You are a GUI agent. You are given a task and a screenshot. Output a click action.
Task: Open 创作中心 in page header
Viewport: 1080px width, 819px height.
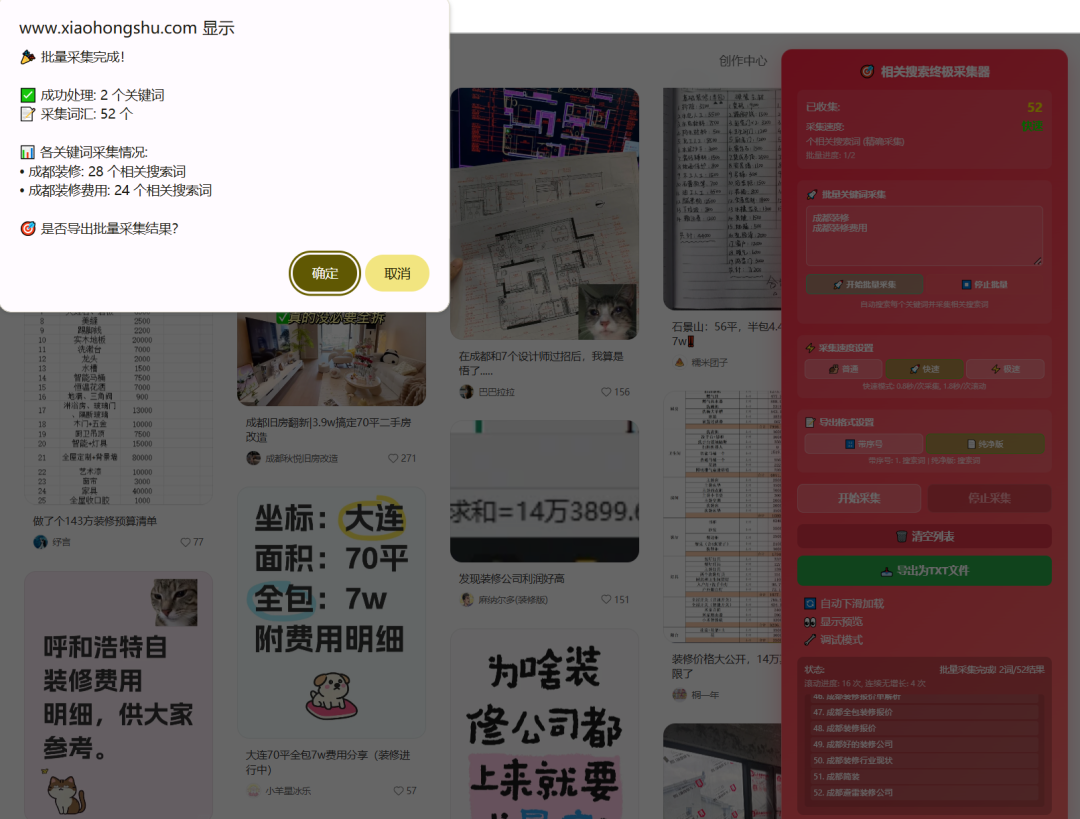[x=742, y=61]
